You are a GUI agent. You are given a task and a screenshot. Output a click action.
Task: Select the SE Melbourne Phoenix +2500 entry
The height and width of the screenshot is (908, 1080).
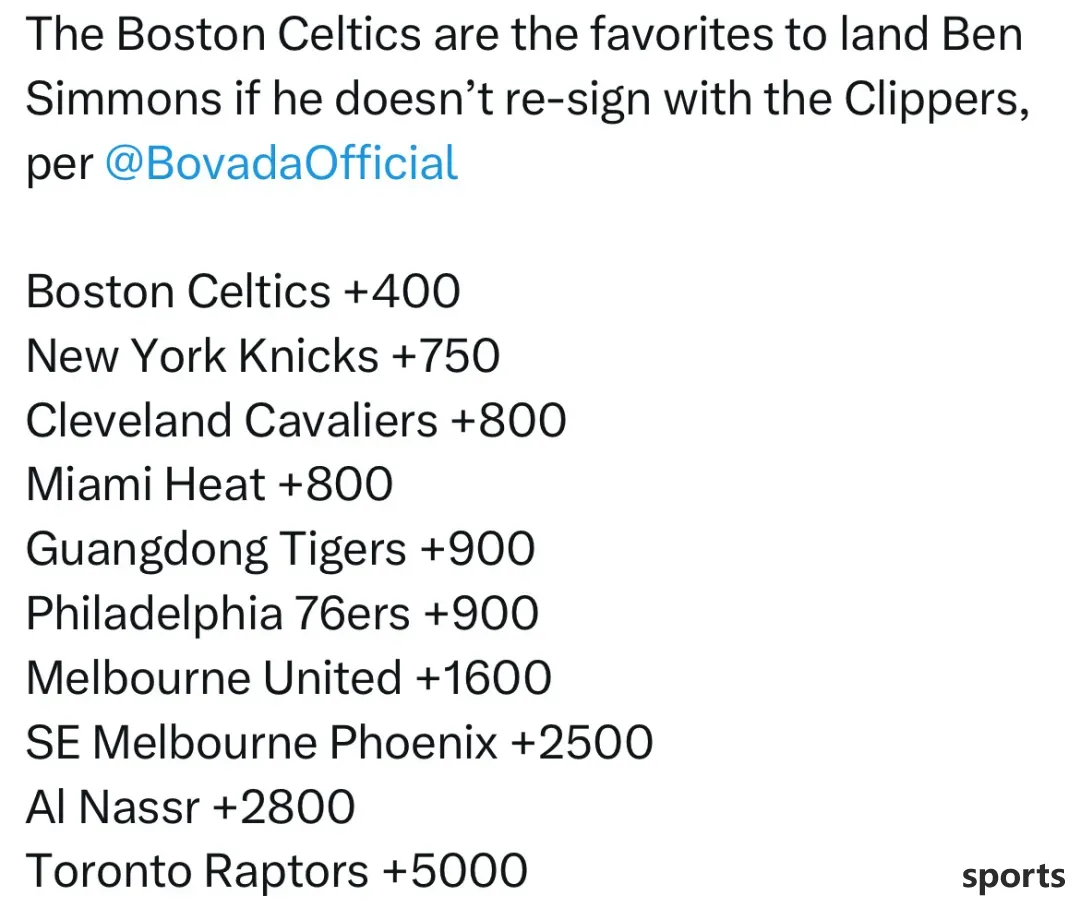click(340, 743)
